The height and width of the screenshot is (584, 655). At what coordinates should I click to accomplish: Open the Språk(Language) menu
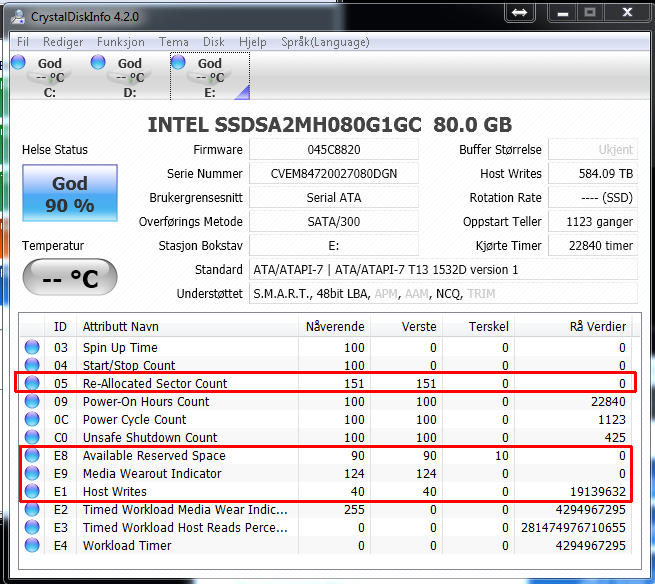325,42
